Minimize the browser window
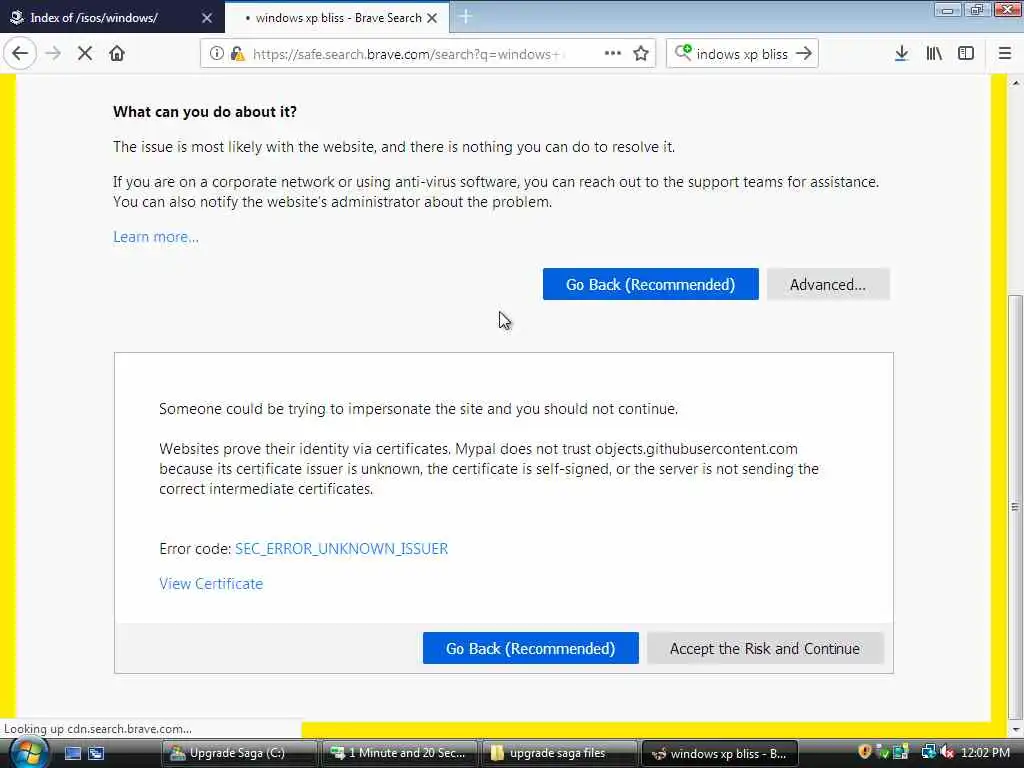 tap(947, 10)
